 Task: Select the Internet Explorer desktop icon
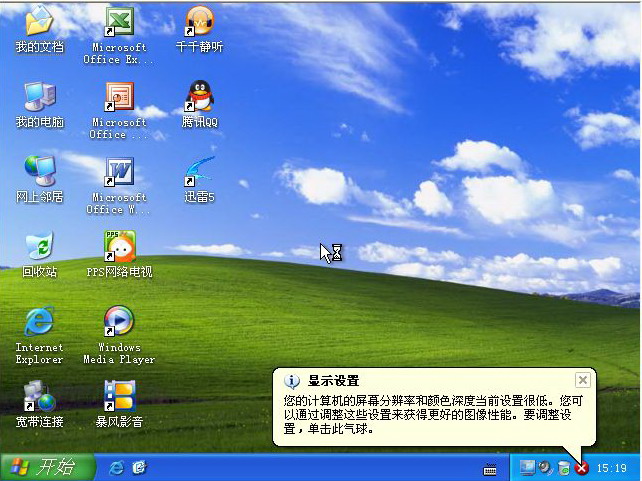pyautogui.click(x=39, y=336)
